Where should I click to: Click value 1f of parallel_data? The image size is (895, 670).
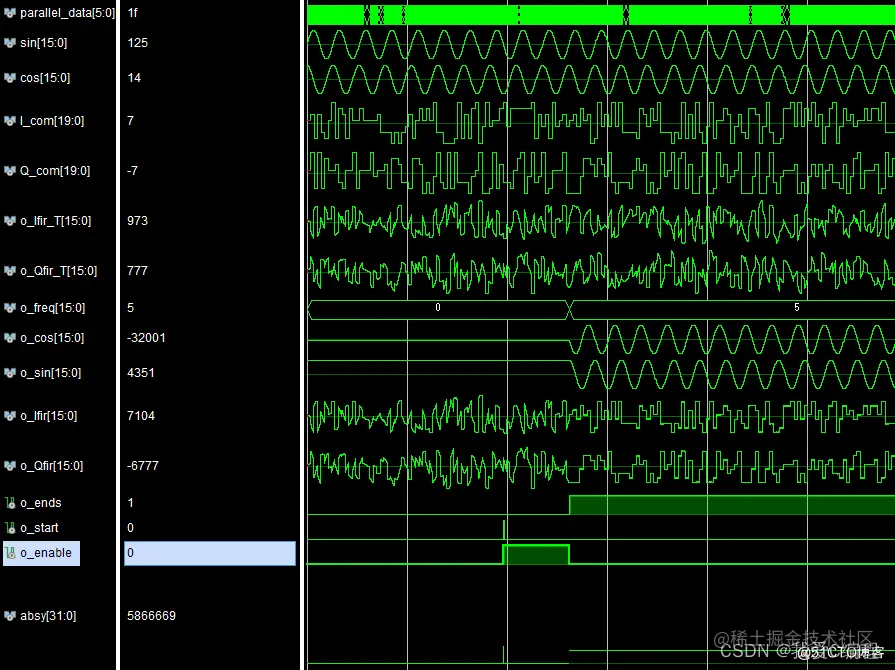132,13
